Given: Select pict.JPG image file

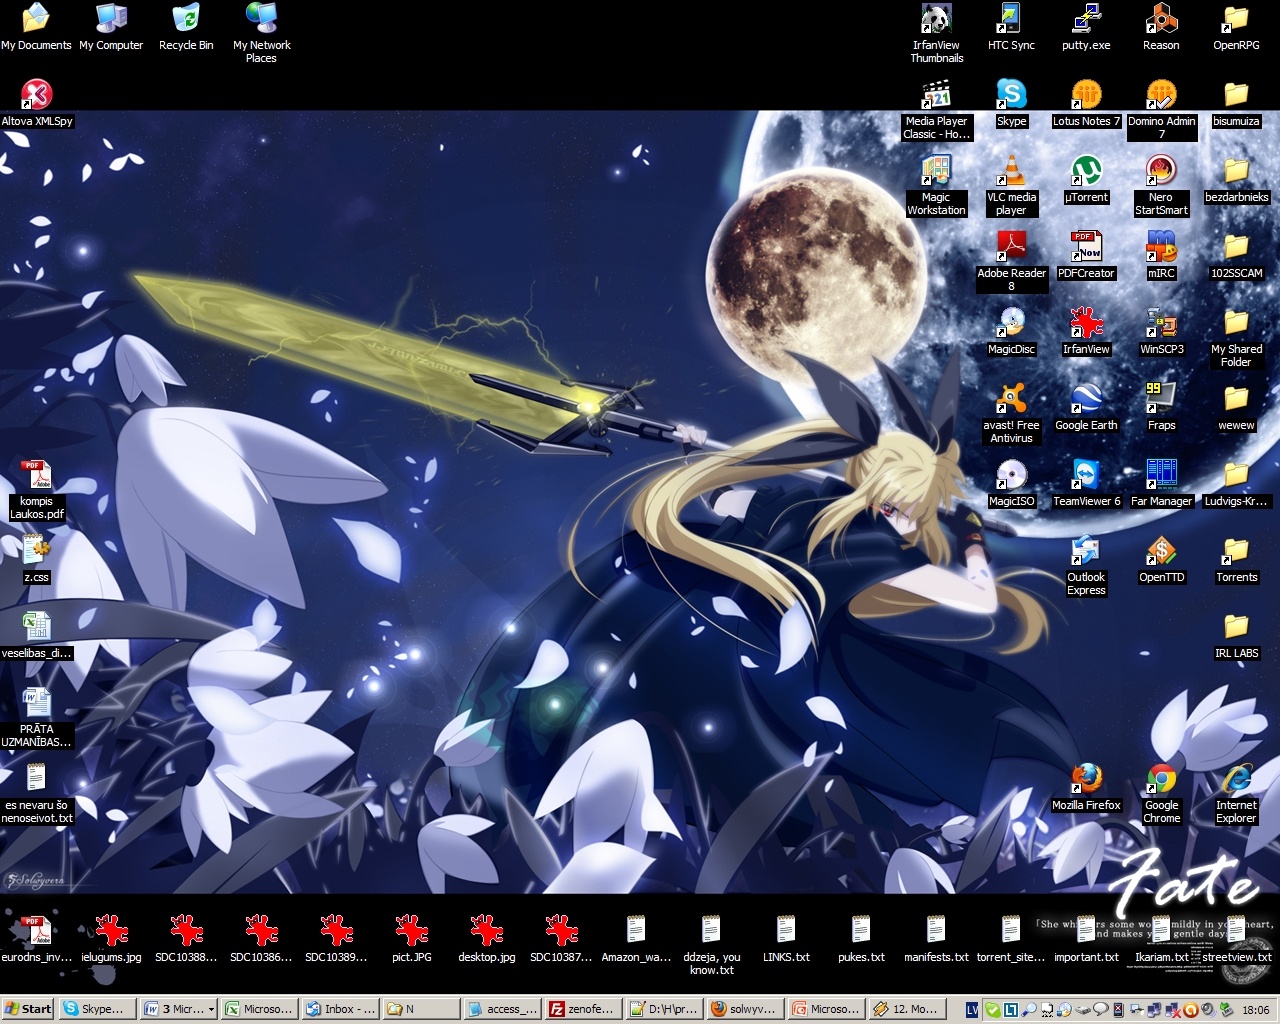Looking at the screenshot, I should pos(411,939).
